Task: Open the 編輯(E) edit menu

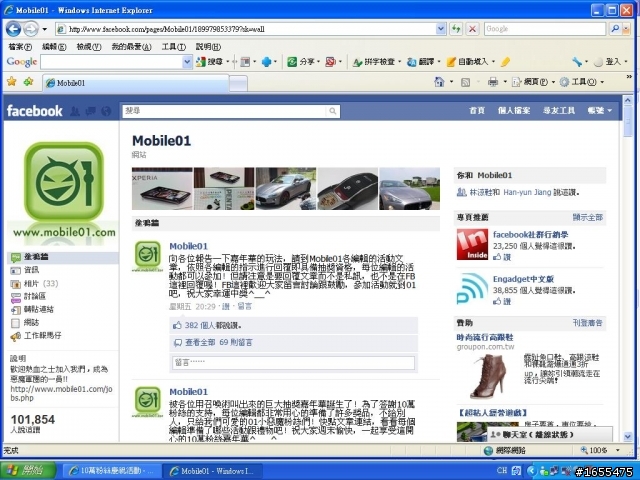Action: [54, 47]
